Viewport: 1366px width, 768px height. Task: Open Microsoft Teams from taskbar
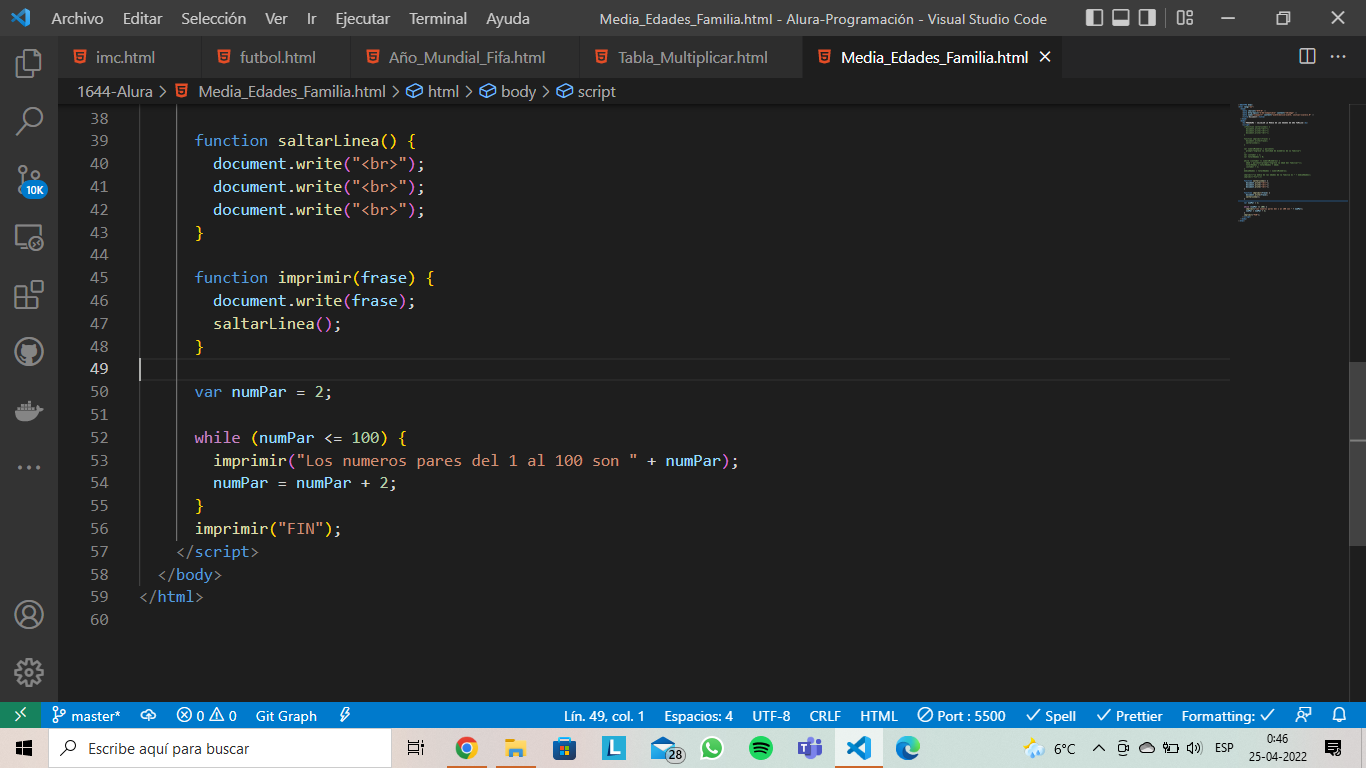coord(810,748)
